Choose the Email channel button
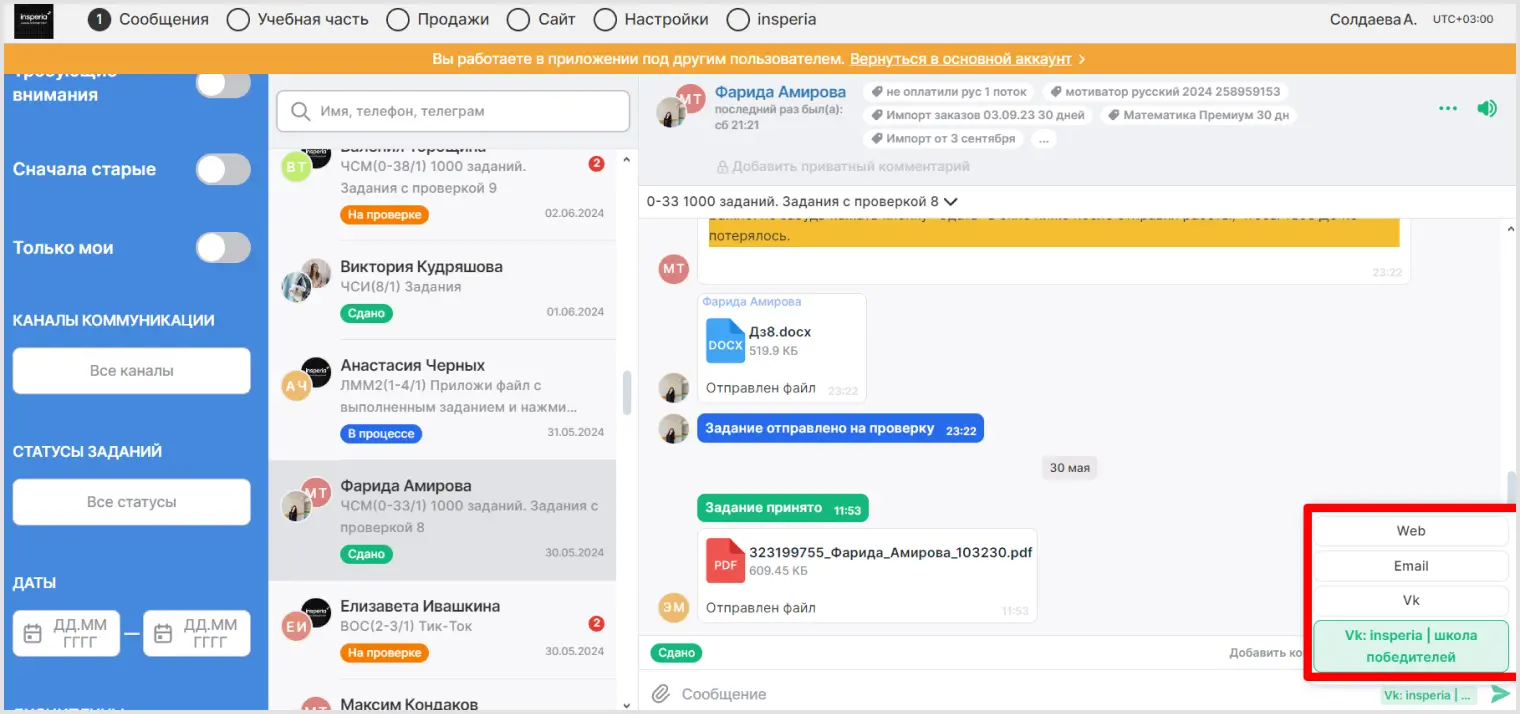The width and height of the screenshot is (1520, 714). pyautogui.click(x=1410, y=566)
